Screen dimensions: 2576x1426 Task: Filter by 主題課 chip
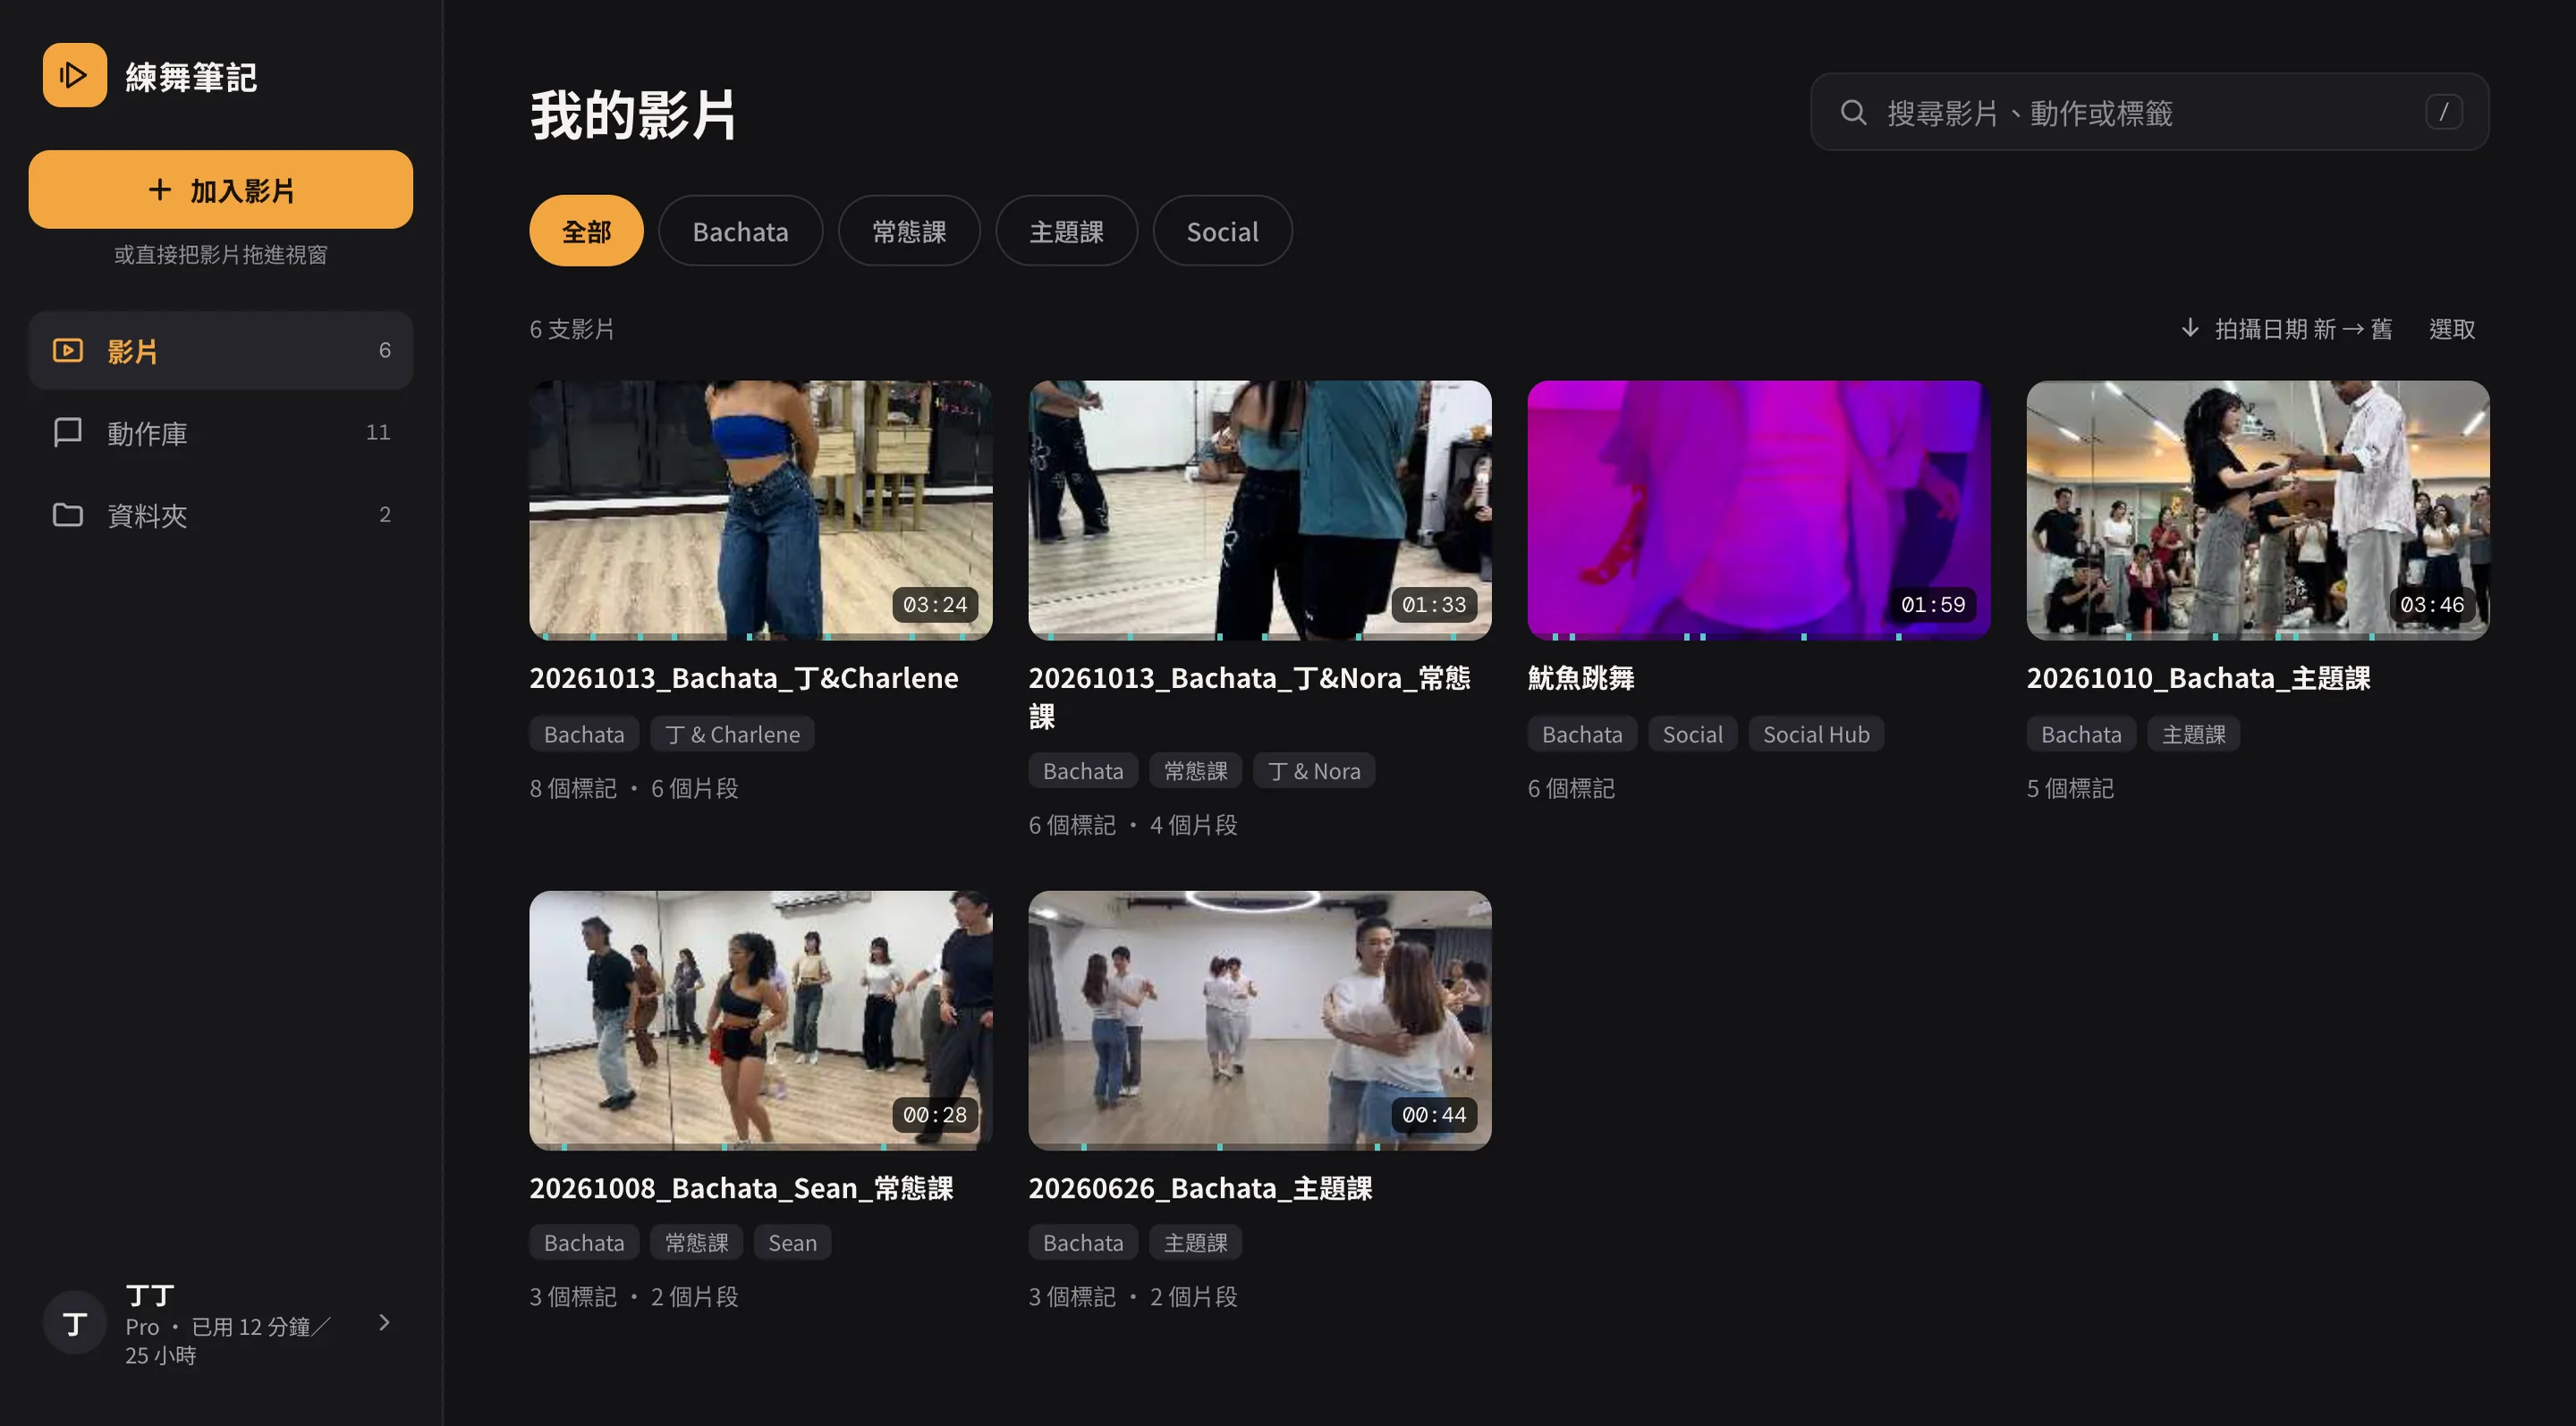[x=1066, y=231]
